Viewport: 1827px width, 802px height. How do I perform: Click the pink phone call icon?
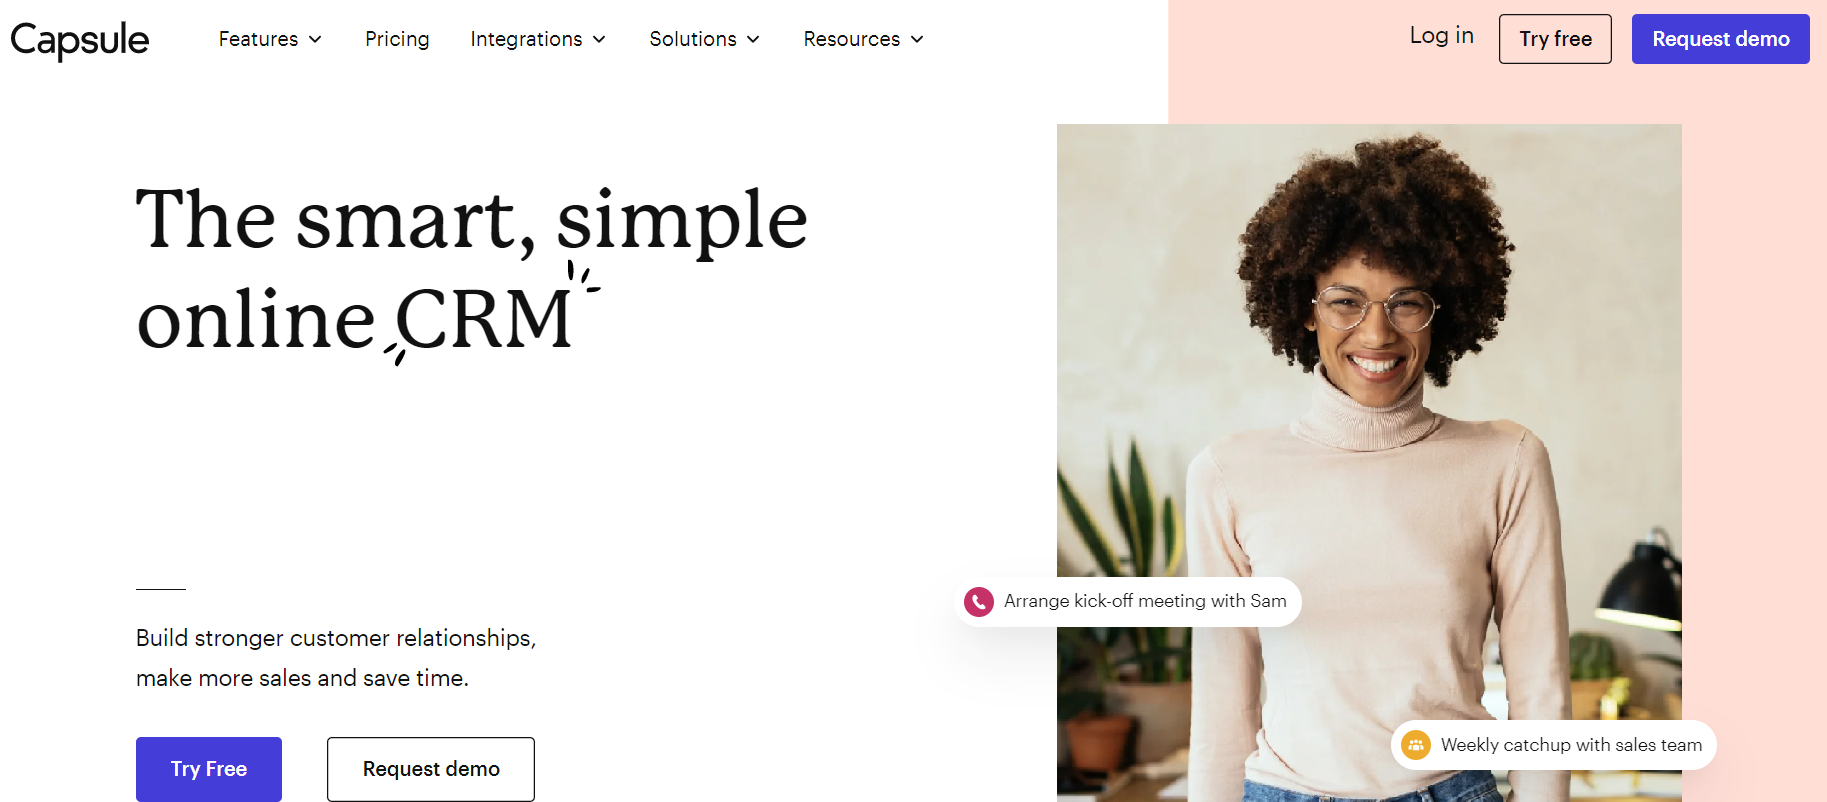[x=978, y=602]
